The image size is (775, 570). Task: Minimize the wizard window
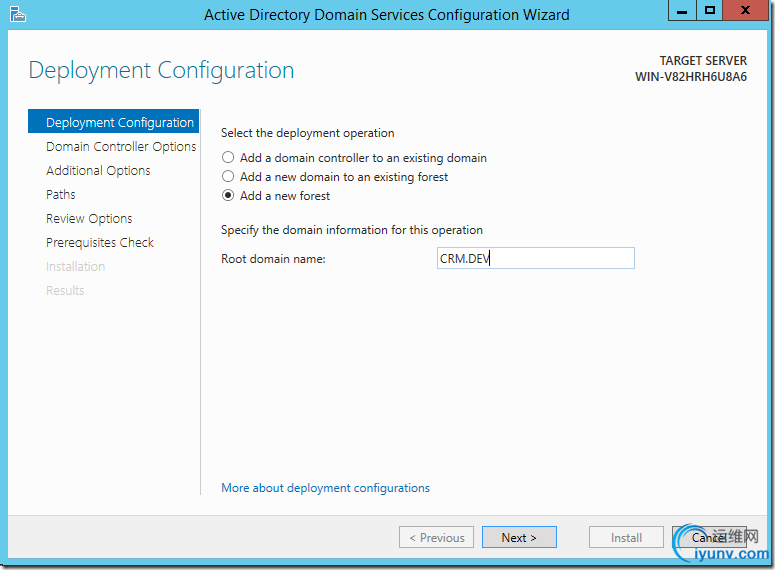pyautogui.click(x=682, y=10)
